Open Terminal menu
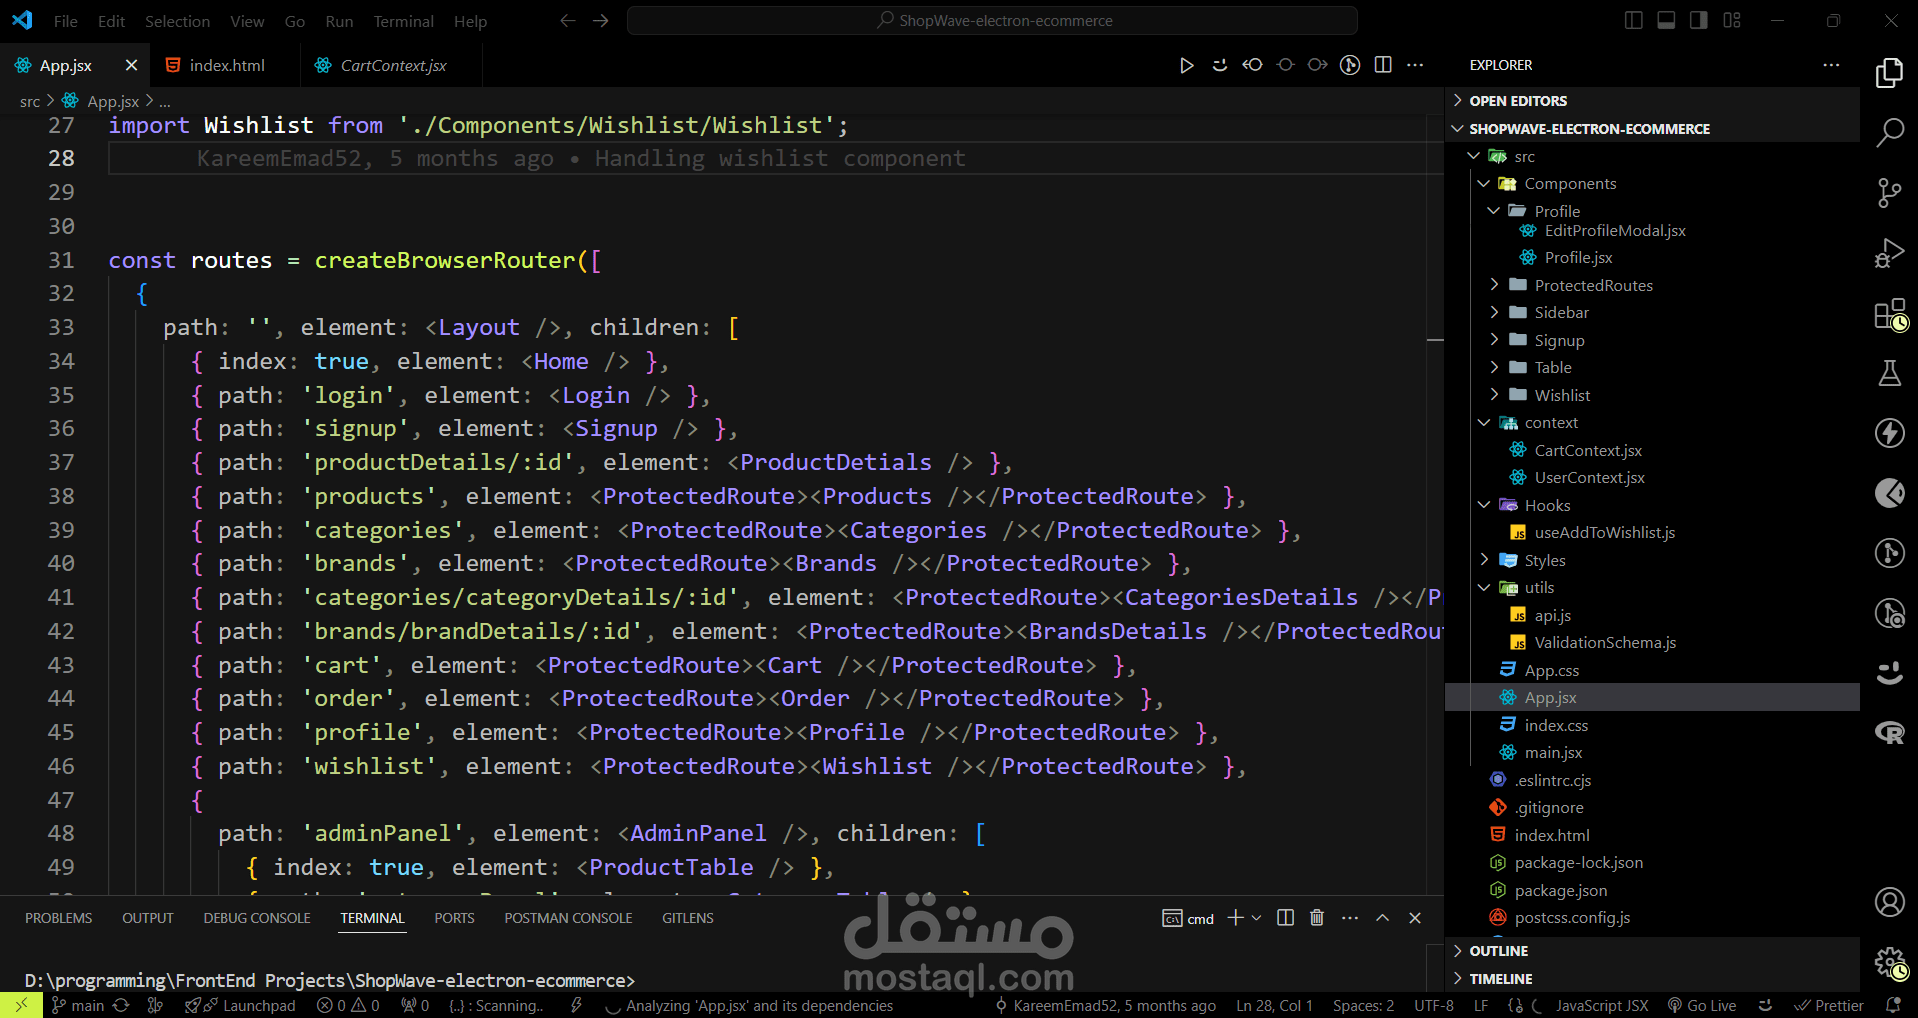 click(403, 21)
